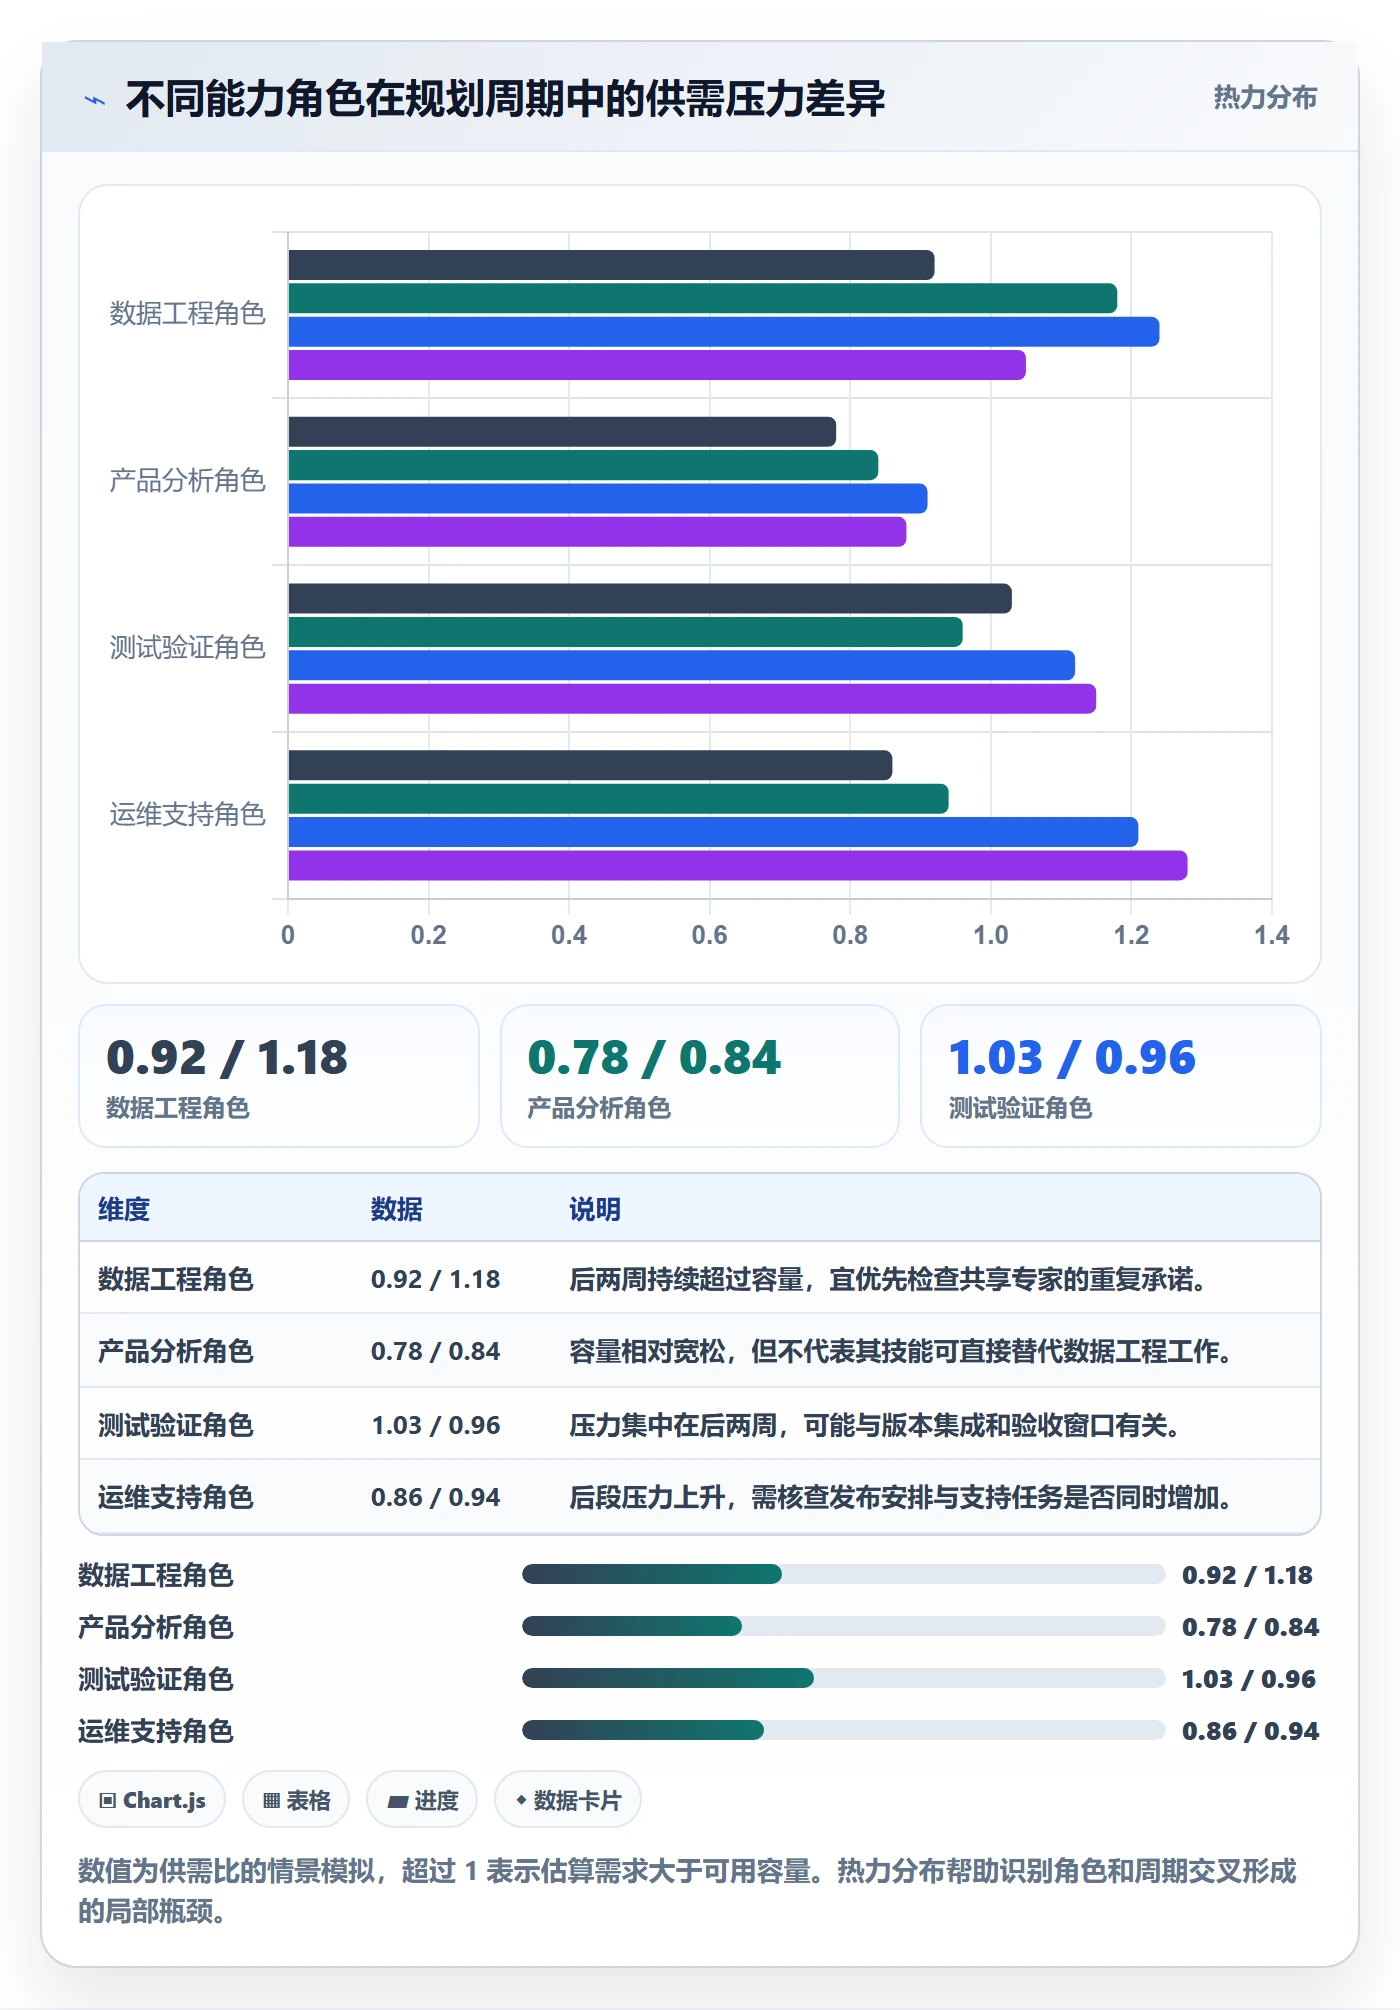Click the 数据工程角色 progress bar
The height and width of the screenshot is (2010, 1400).
843,1574
